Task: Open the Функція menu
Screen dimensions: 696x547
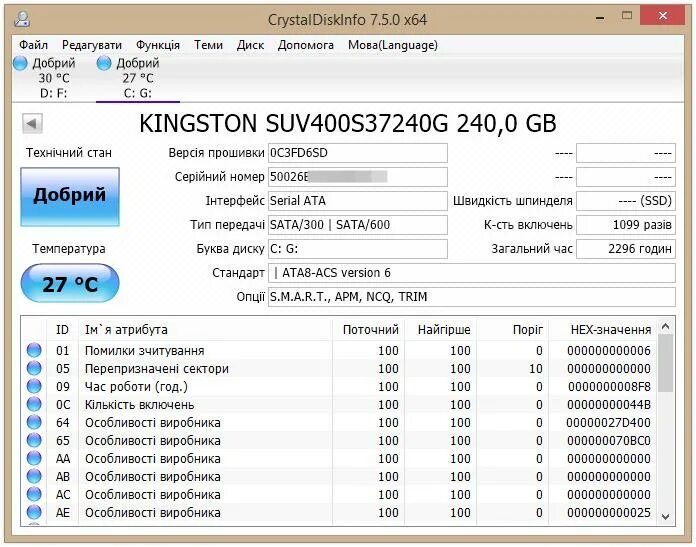Action: tap(158, 45)
